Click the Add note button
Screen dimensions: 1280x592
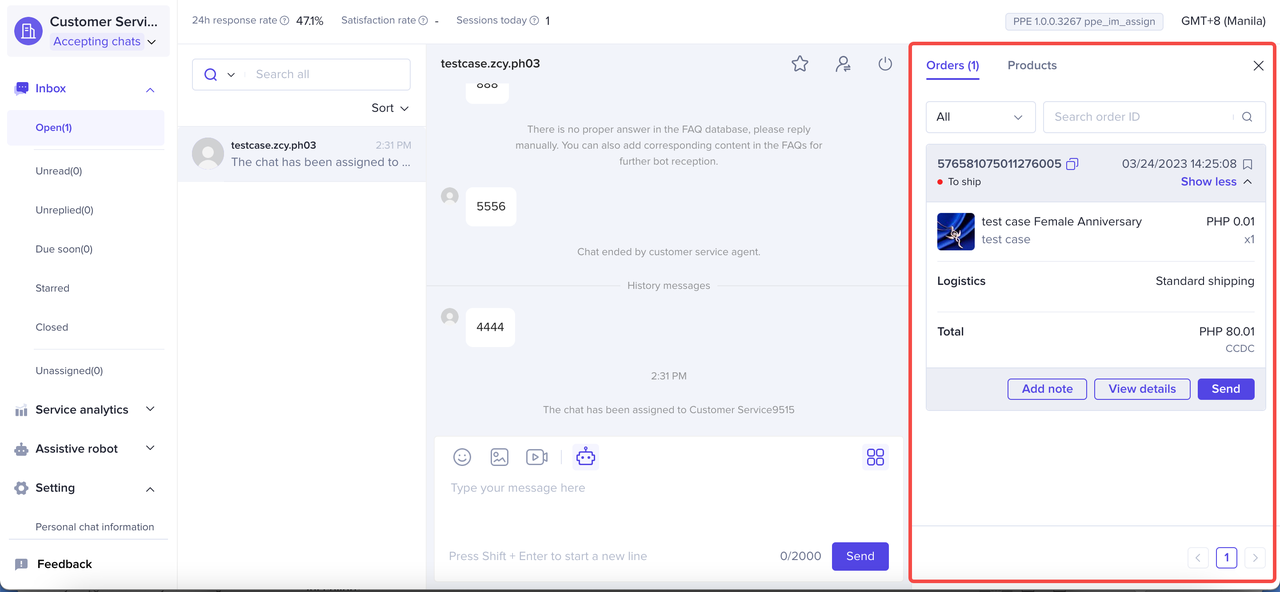coord(1047,389)
